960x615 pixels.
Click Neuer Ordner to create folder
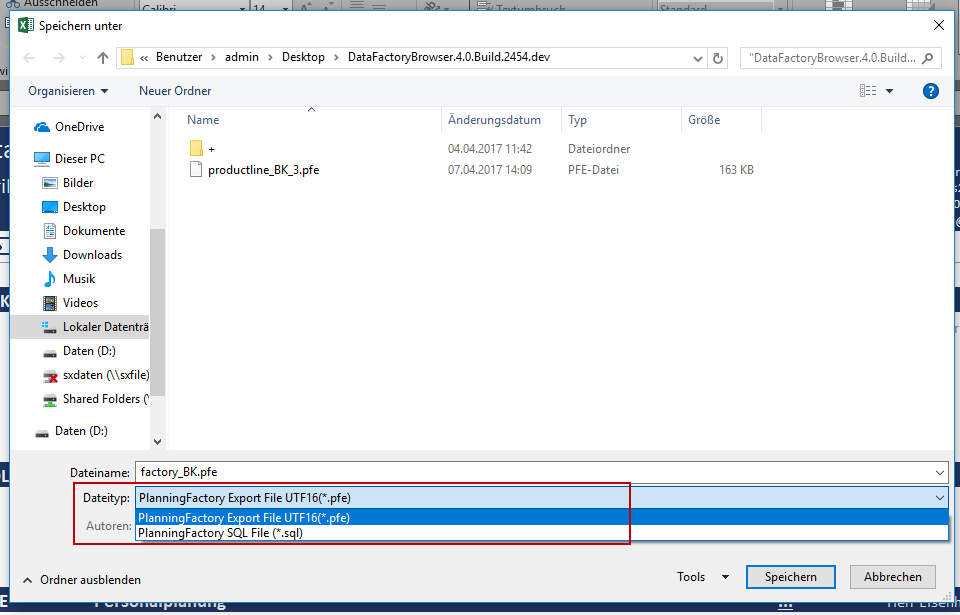[175, 91]
